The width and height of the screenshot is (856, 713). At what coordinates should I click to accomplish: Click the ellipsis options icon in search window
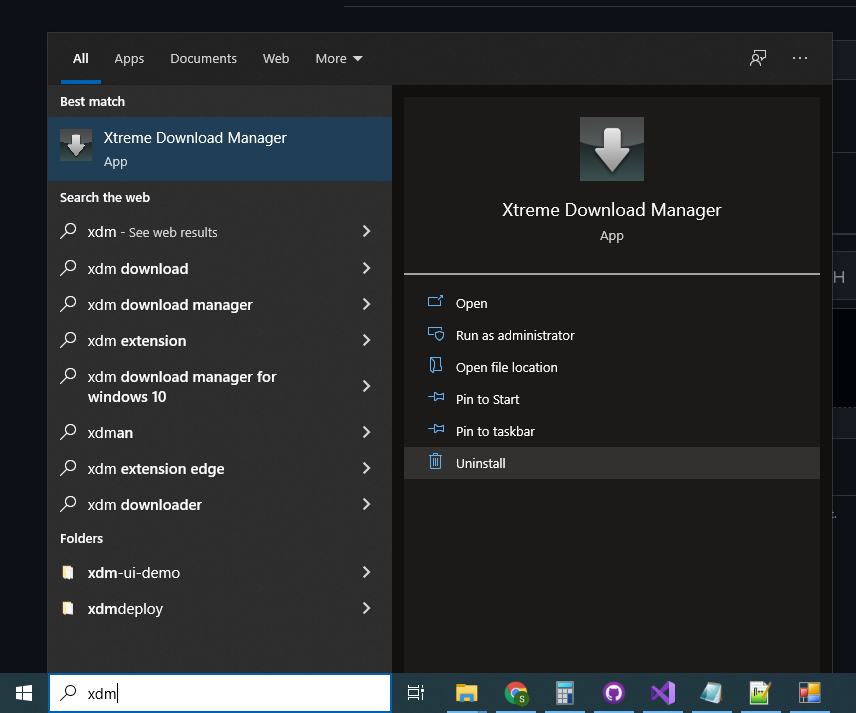tap(800, 58)
